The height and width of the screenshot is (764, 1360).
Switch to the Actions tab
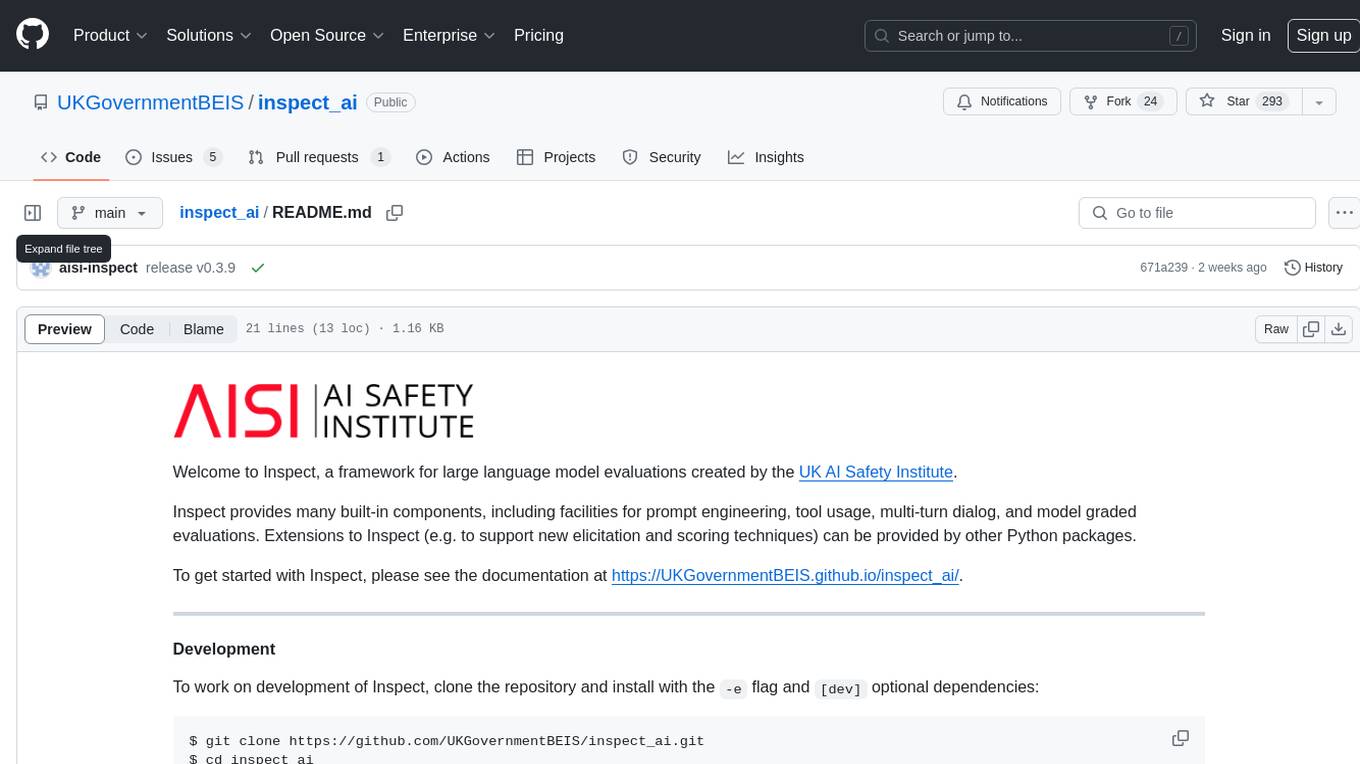pyautogui.click(x=453, y=157)
